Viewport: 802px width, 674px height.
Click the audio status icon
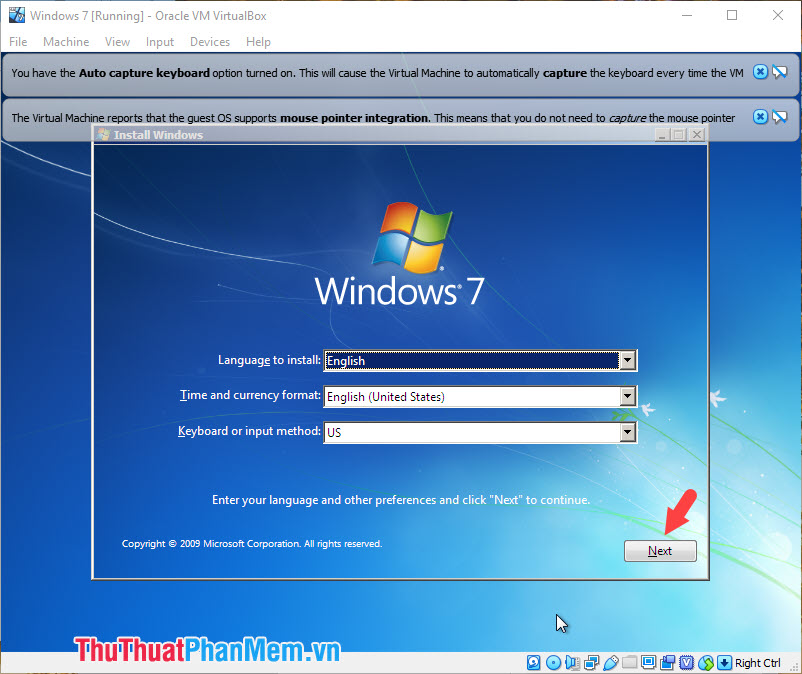tap(573, 663)
